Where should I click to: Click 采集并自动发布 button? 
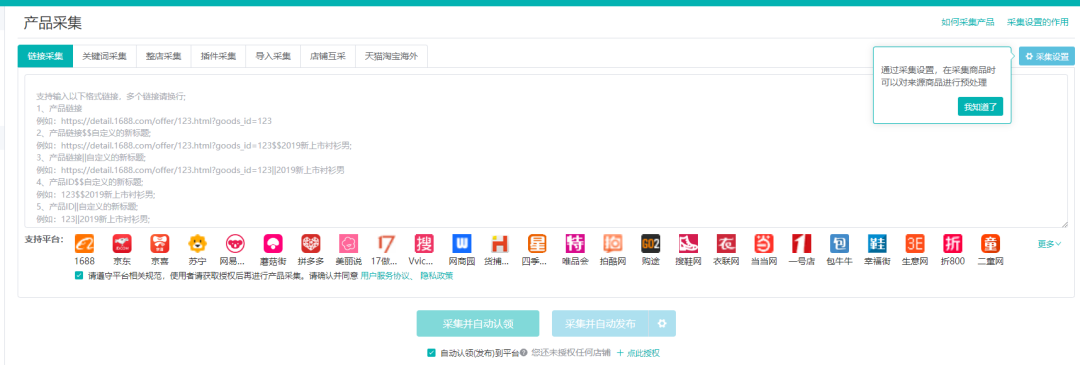tap(601, 324)
